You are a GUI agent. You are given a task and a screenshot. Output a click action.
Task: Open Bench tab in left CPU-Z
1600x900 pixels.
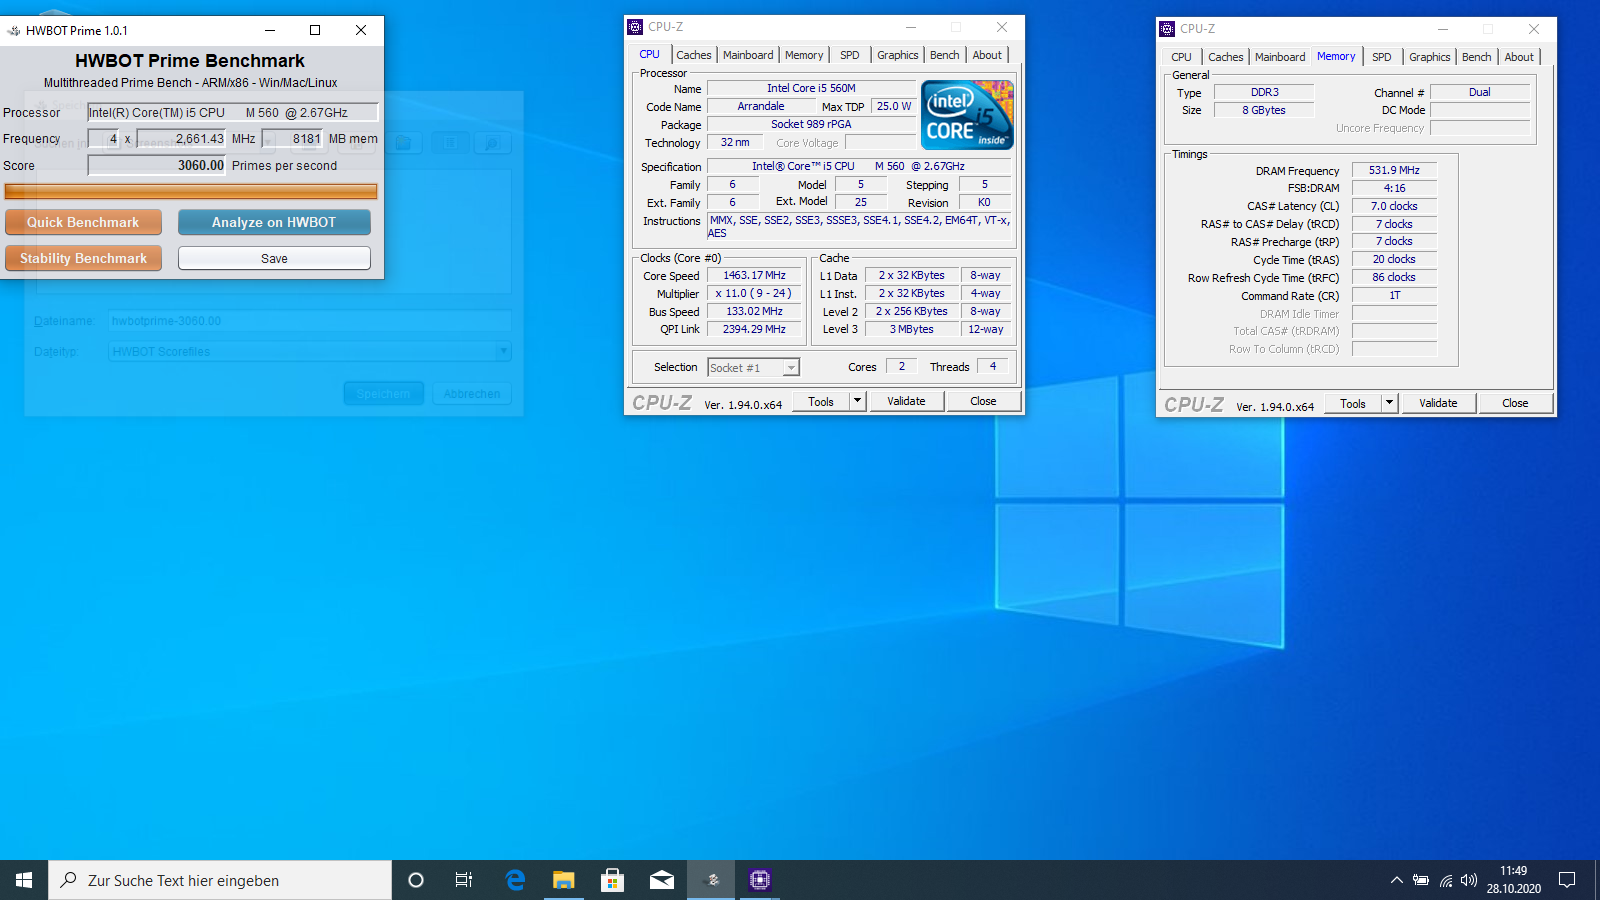tap(944, 55)
